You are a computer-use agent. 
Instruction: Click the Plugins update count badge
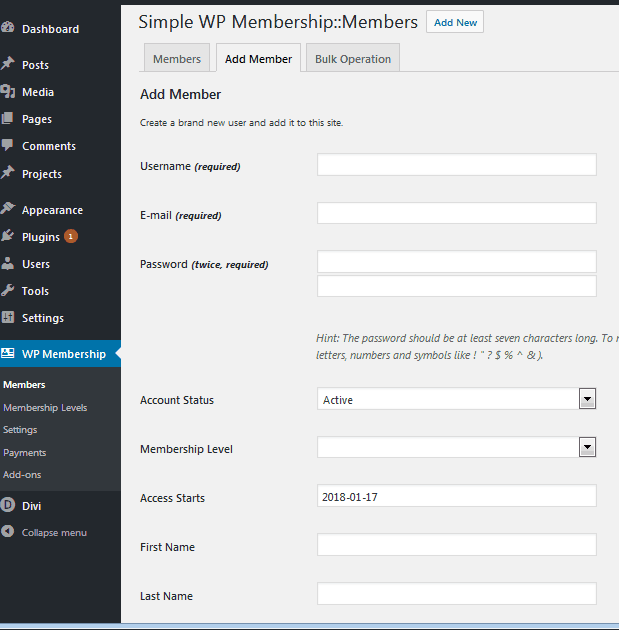71,236
